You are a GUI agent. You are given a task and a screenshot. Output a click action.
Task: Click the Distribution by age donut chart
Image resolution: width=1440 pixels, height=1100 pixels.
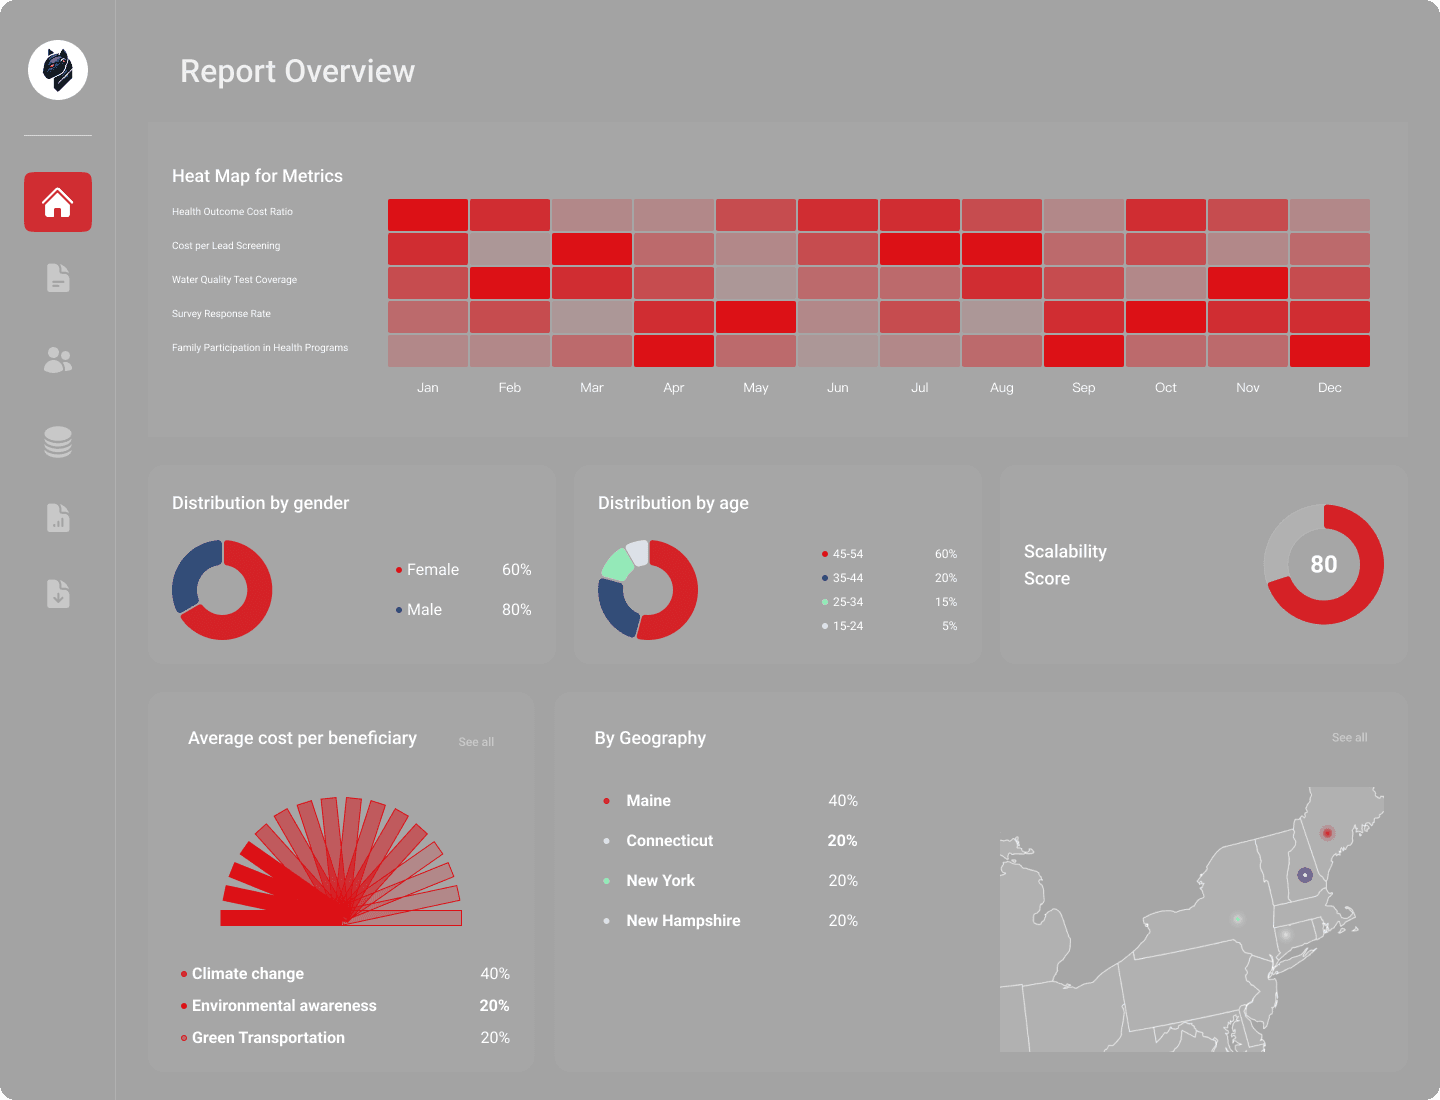[648, 590]
